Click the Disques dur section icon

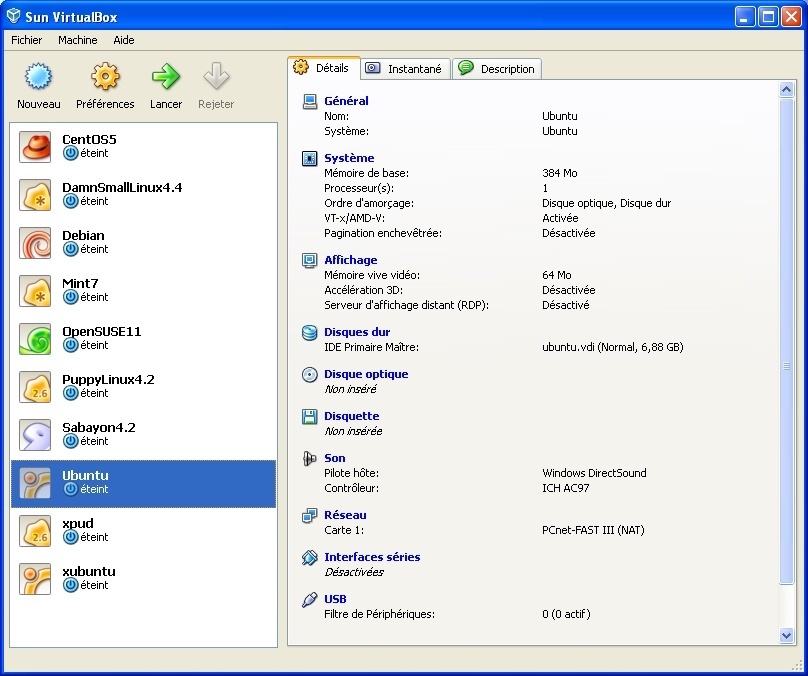point(310,332)
